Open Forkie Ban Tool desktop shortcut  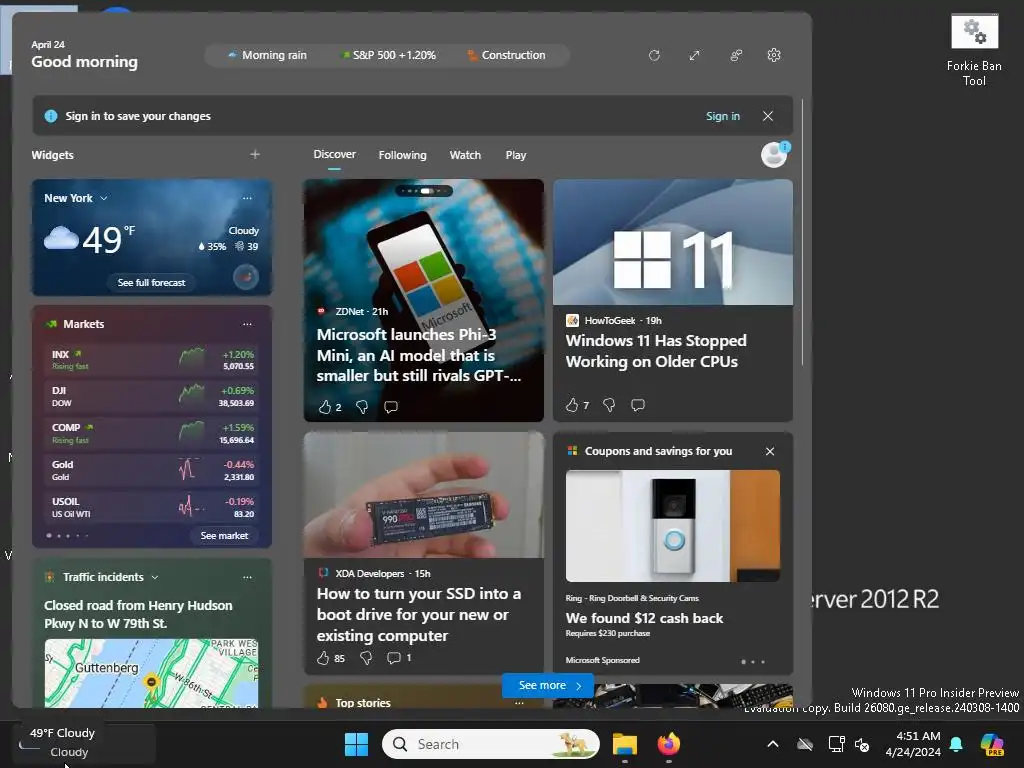974,51
